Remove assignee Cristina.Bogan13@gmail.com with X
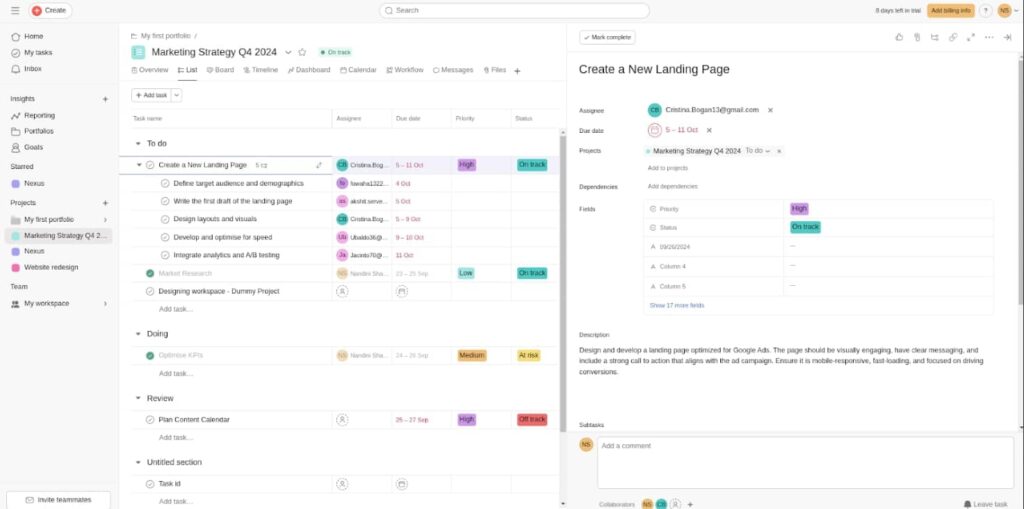 coord(770,110)
